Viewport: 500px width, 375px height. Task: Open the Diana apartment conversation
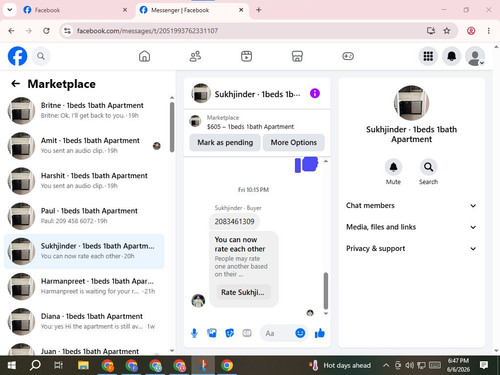(x=84, y=321)
